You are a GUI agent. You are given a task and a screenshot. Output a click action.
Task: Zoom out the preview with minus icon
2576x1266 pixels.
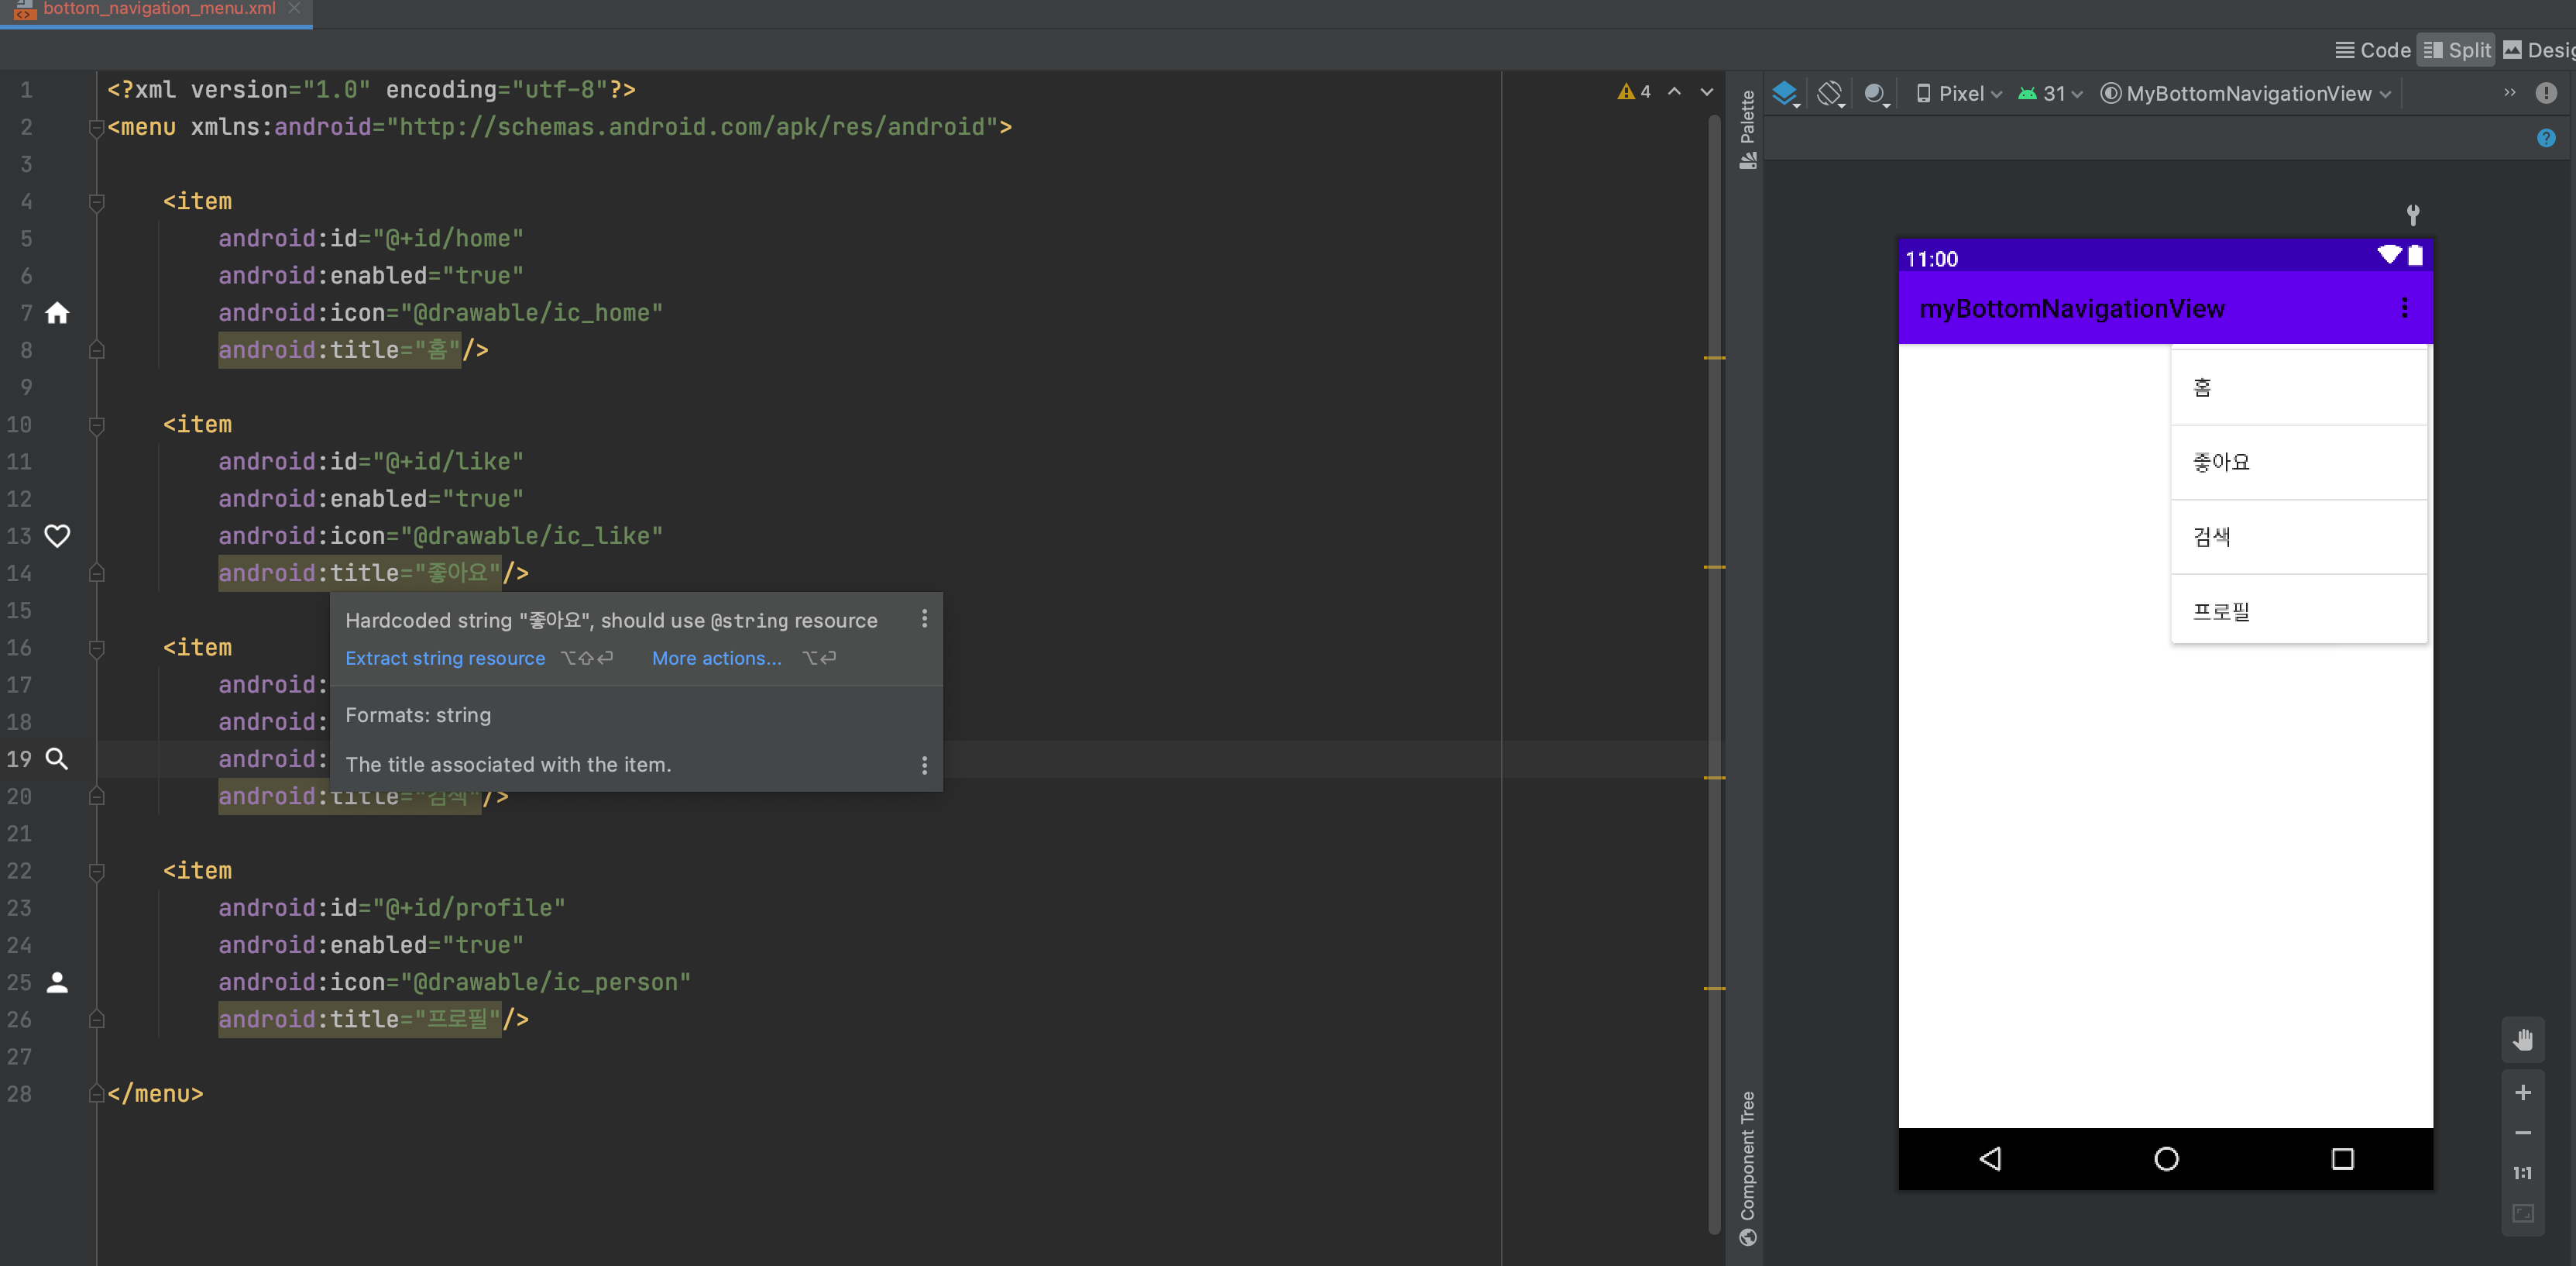2523,1132
